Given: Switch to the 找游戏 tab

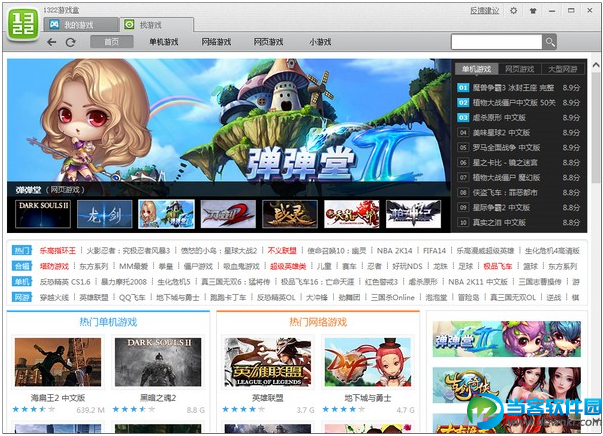Looking at the screenshot, I should 148,23.
